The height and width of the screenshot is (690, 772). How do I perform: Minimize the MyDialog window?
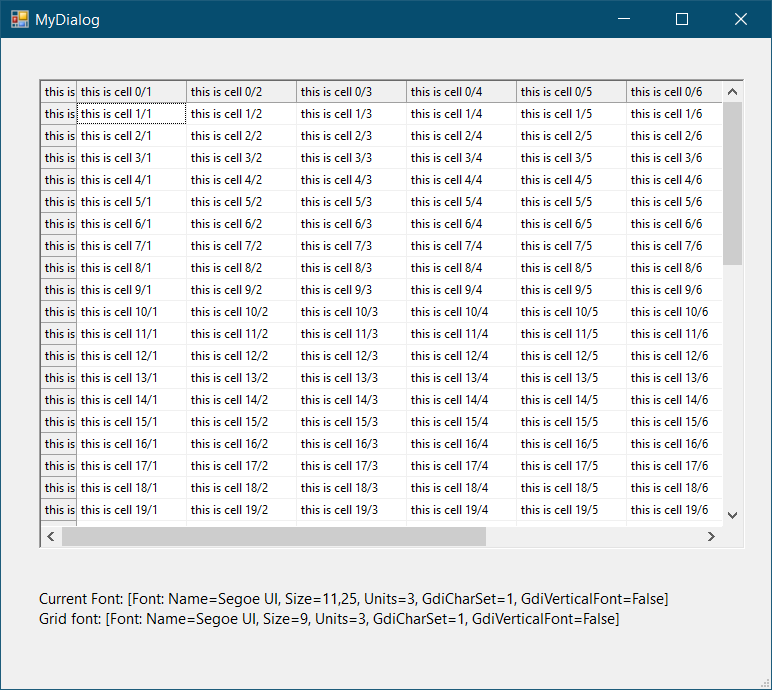tap(624, 19)
